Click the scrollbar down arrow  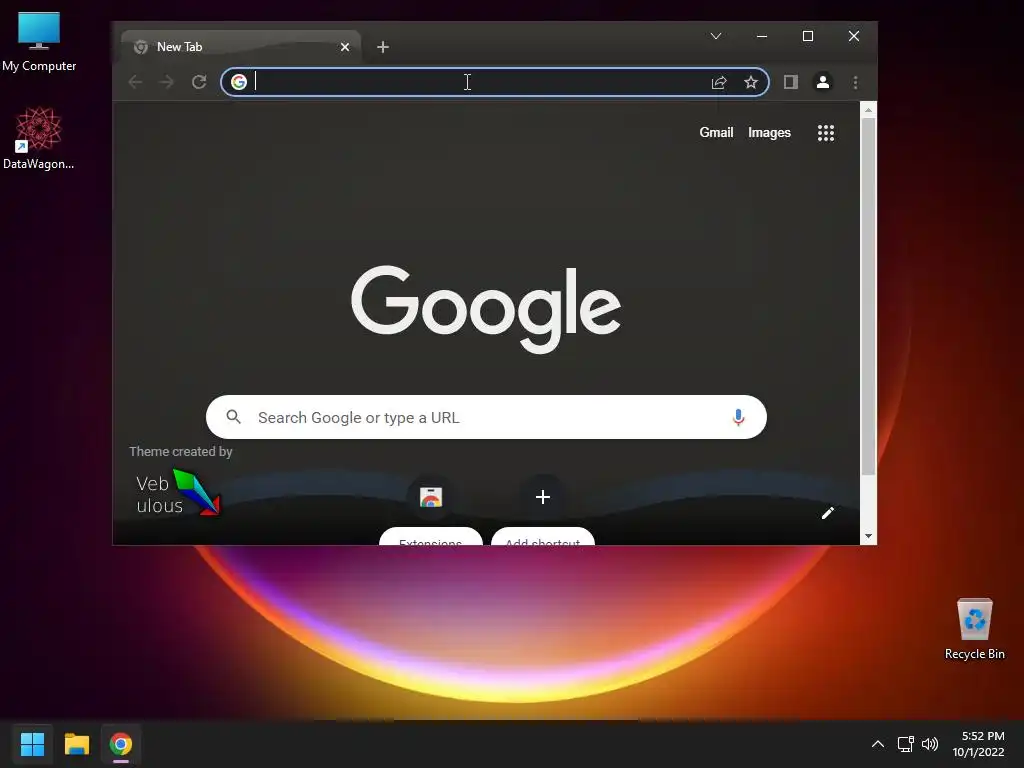click(x=869, y=536)
